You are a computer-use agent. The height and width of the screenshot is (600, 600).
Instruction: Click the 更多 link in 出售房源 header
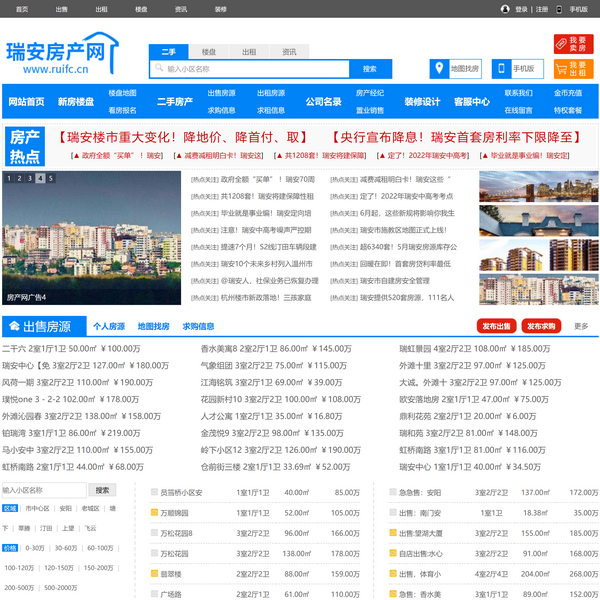(x=581, y=326)
